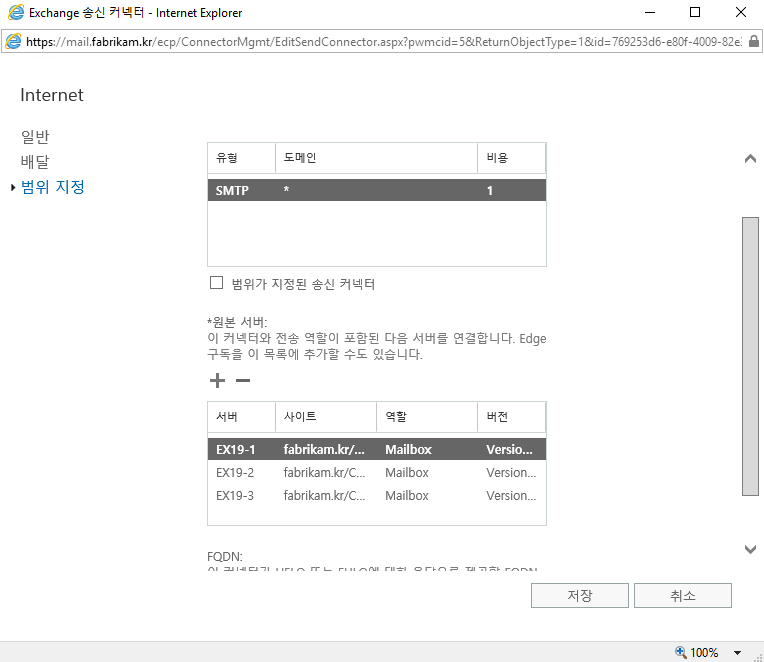
Task: Minimize the Internet Explorer window
Action: 650,12
